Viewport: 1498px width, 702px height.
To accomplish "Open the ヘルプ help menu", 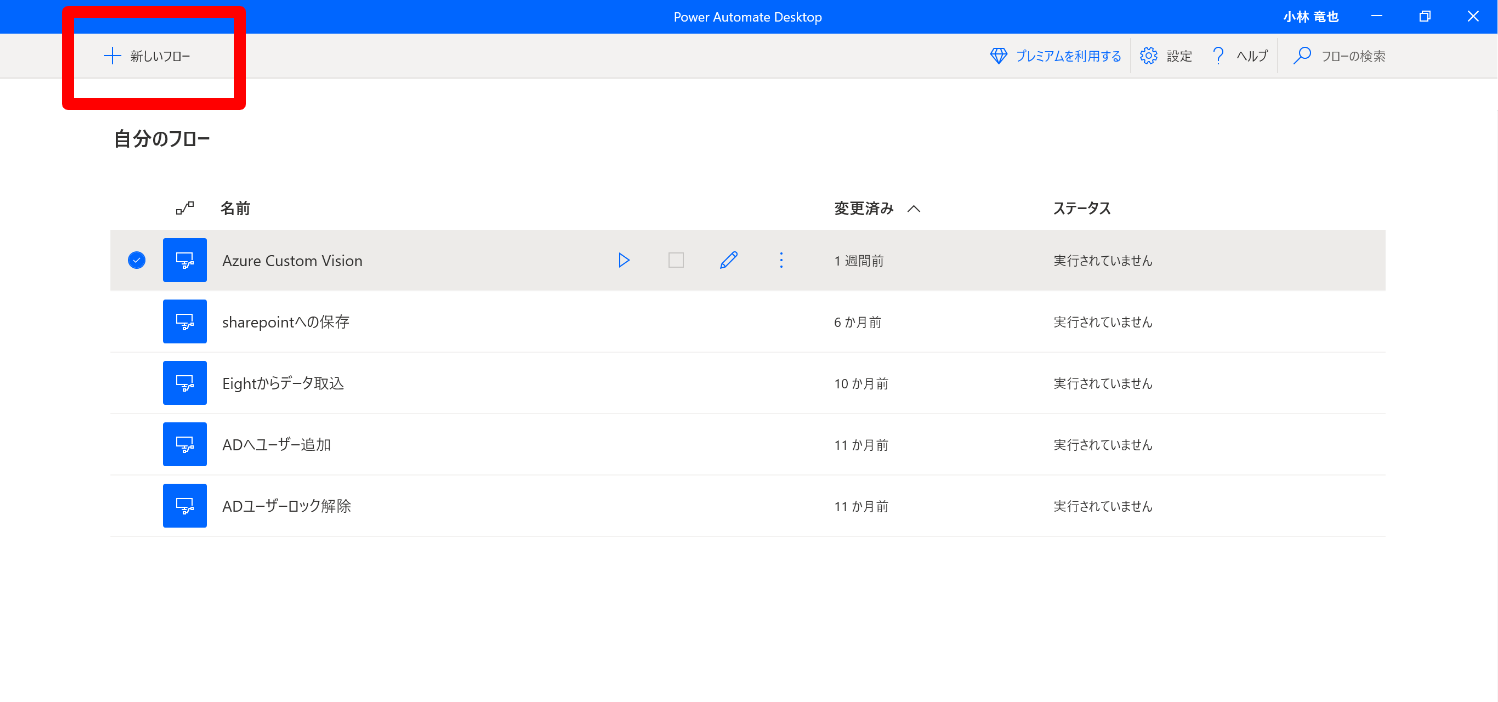I will [1239, 56].
